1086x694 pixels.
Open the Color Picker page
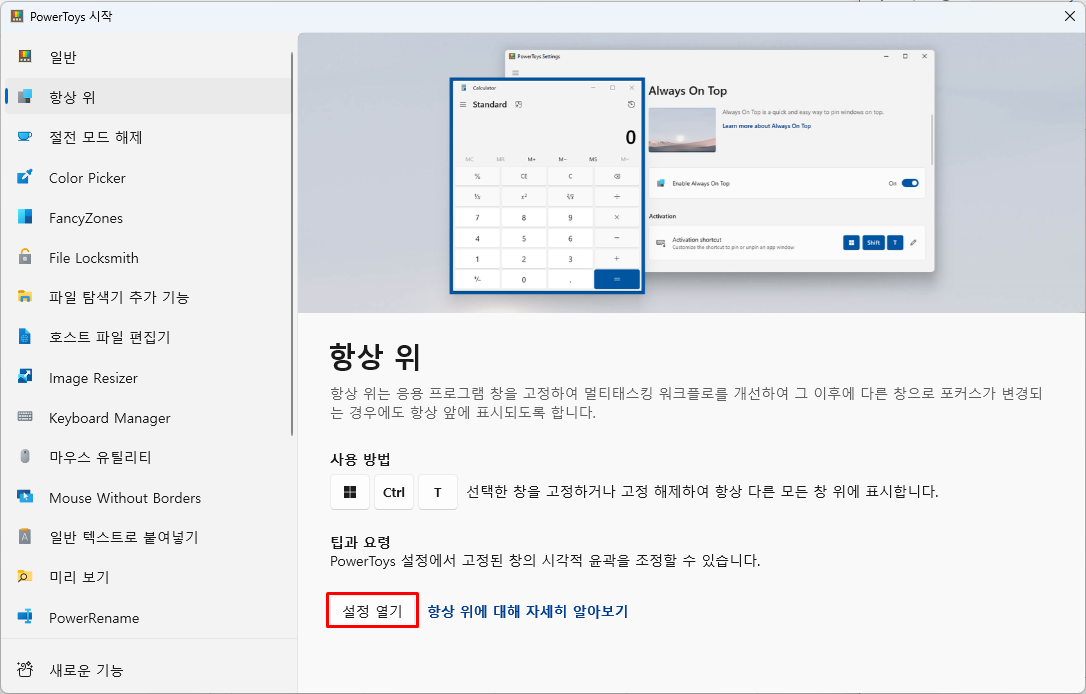click(x=148, y=177)
